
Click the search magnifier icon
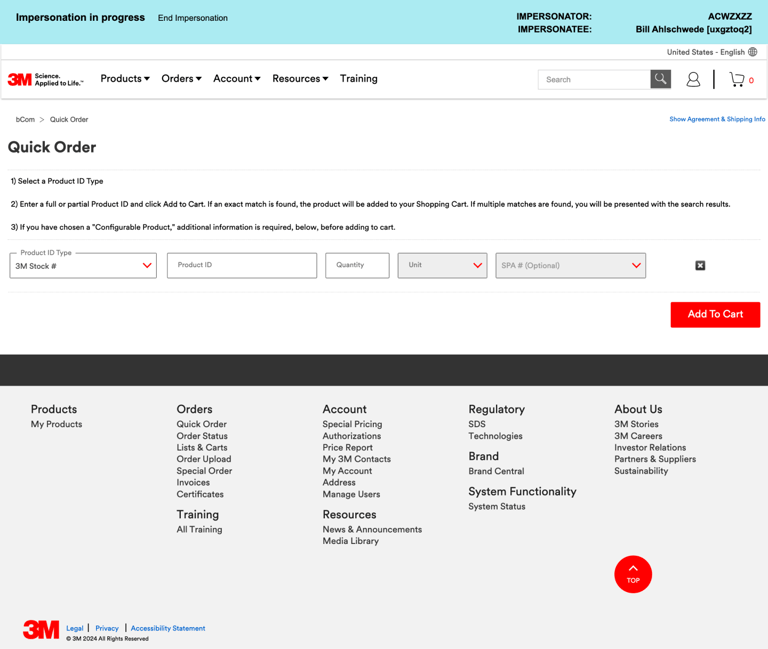pos(660,79)
